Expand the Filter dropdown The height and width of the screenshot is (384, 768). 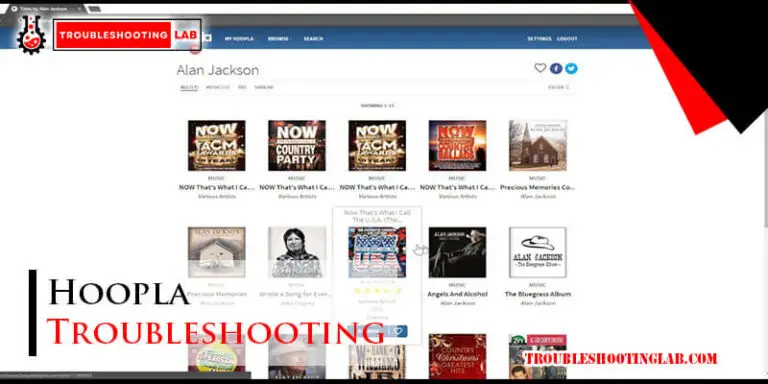point(558,87)
